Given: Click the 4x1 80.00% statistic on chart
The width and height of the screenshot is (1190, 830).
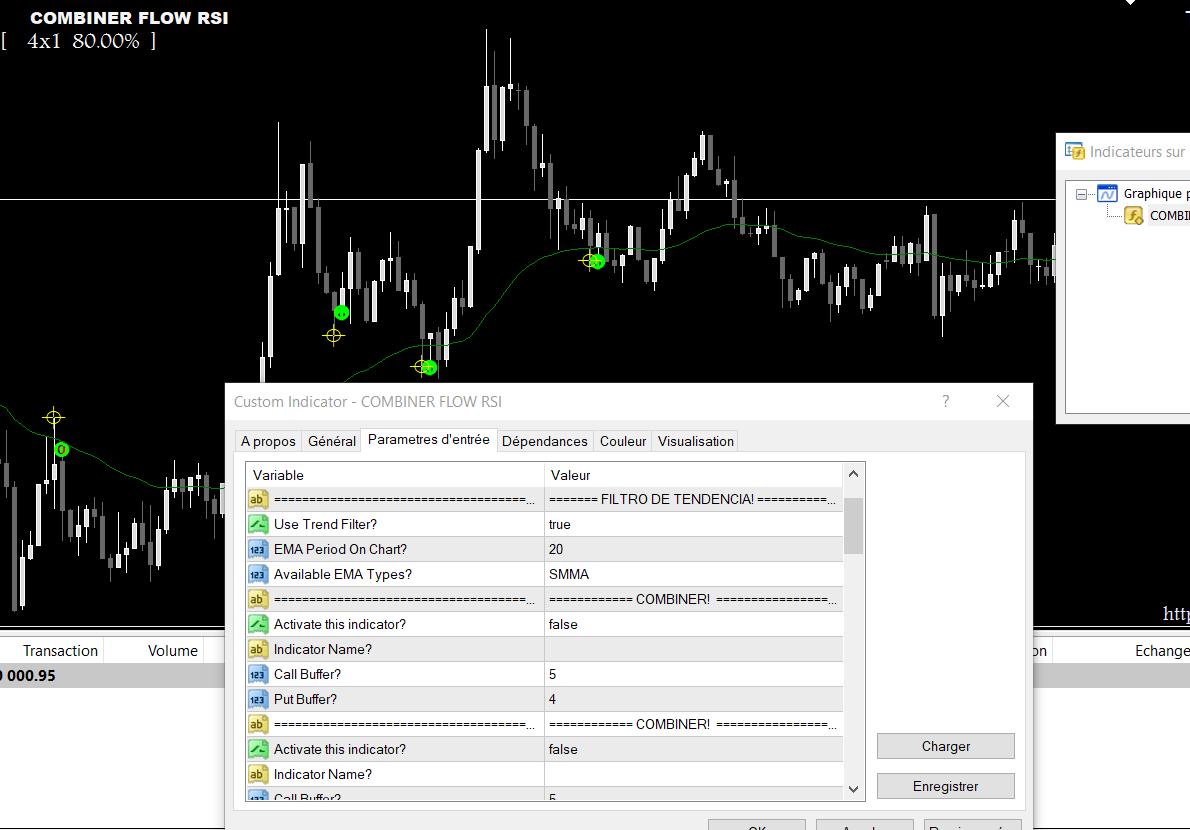Looking at the screenshot, I should point(83,41).
